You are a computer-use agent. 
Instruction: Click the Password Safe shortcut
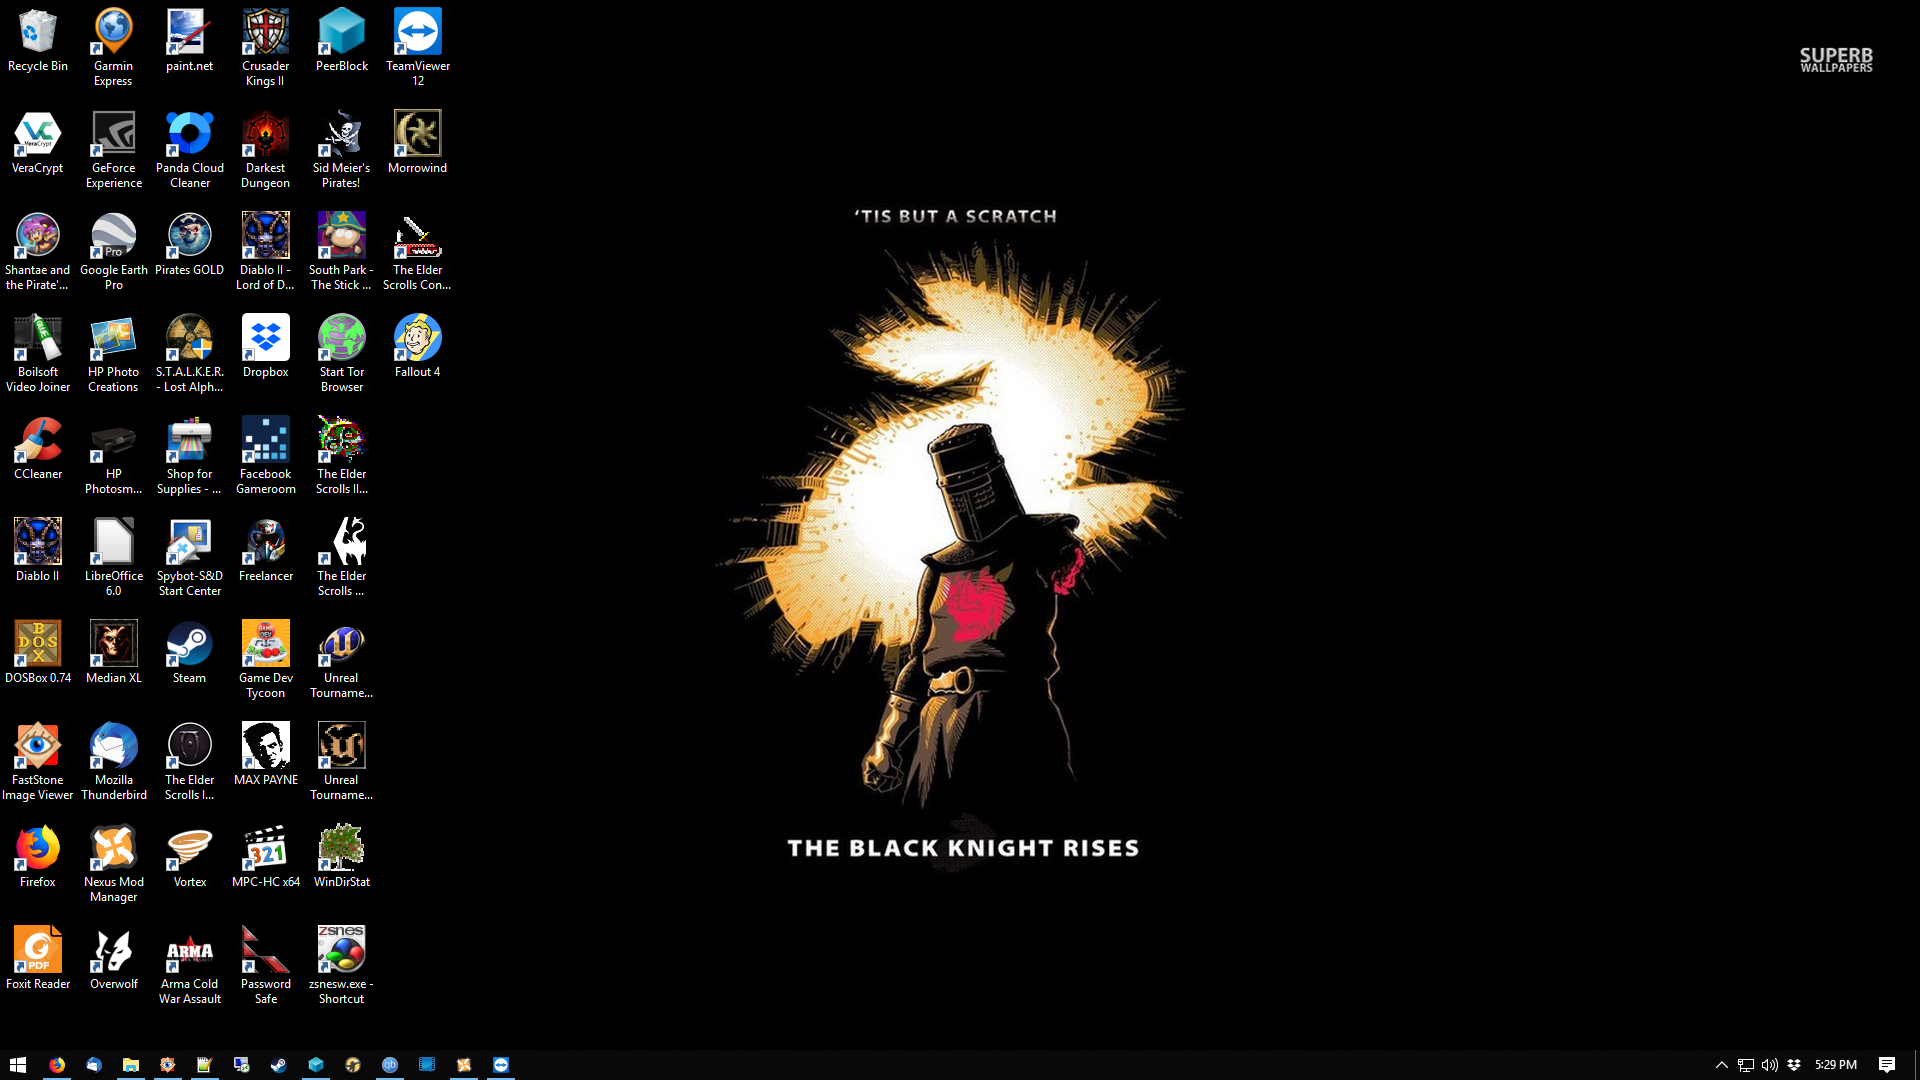click(266, 966)
